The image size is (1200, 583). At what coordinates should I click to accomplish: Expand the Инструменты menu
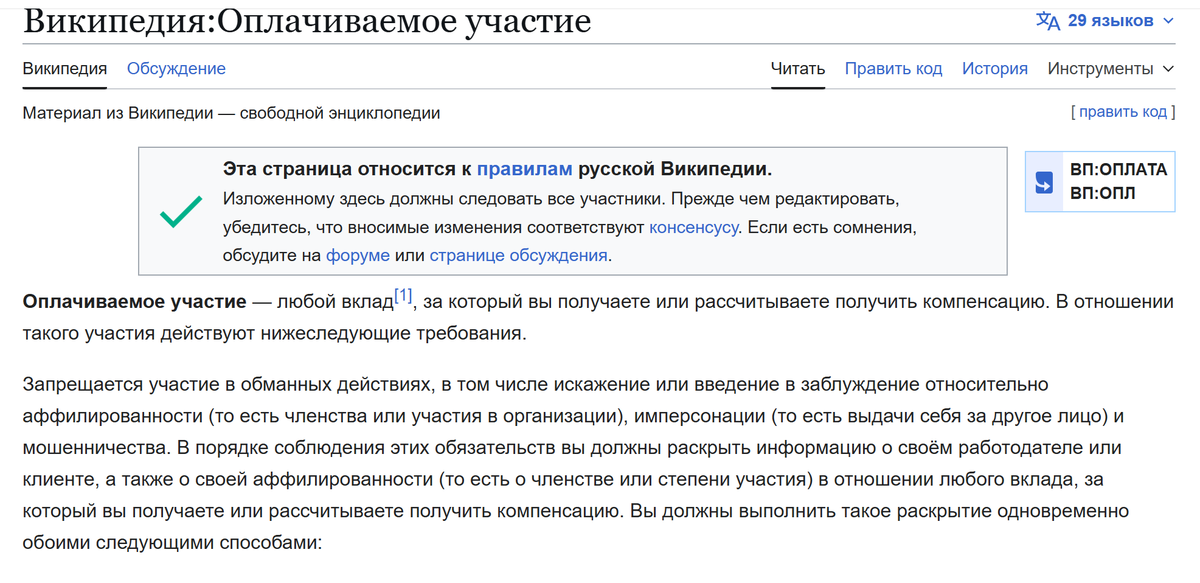pyautogui.click(x=1111, y=69)
